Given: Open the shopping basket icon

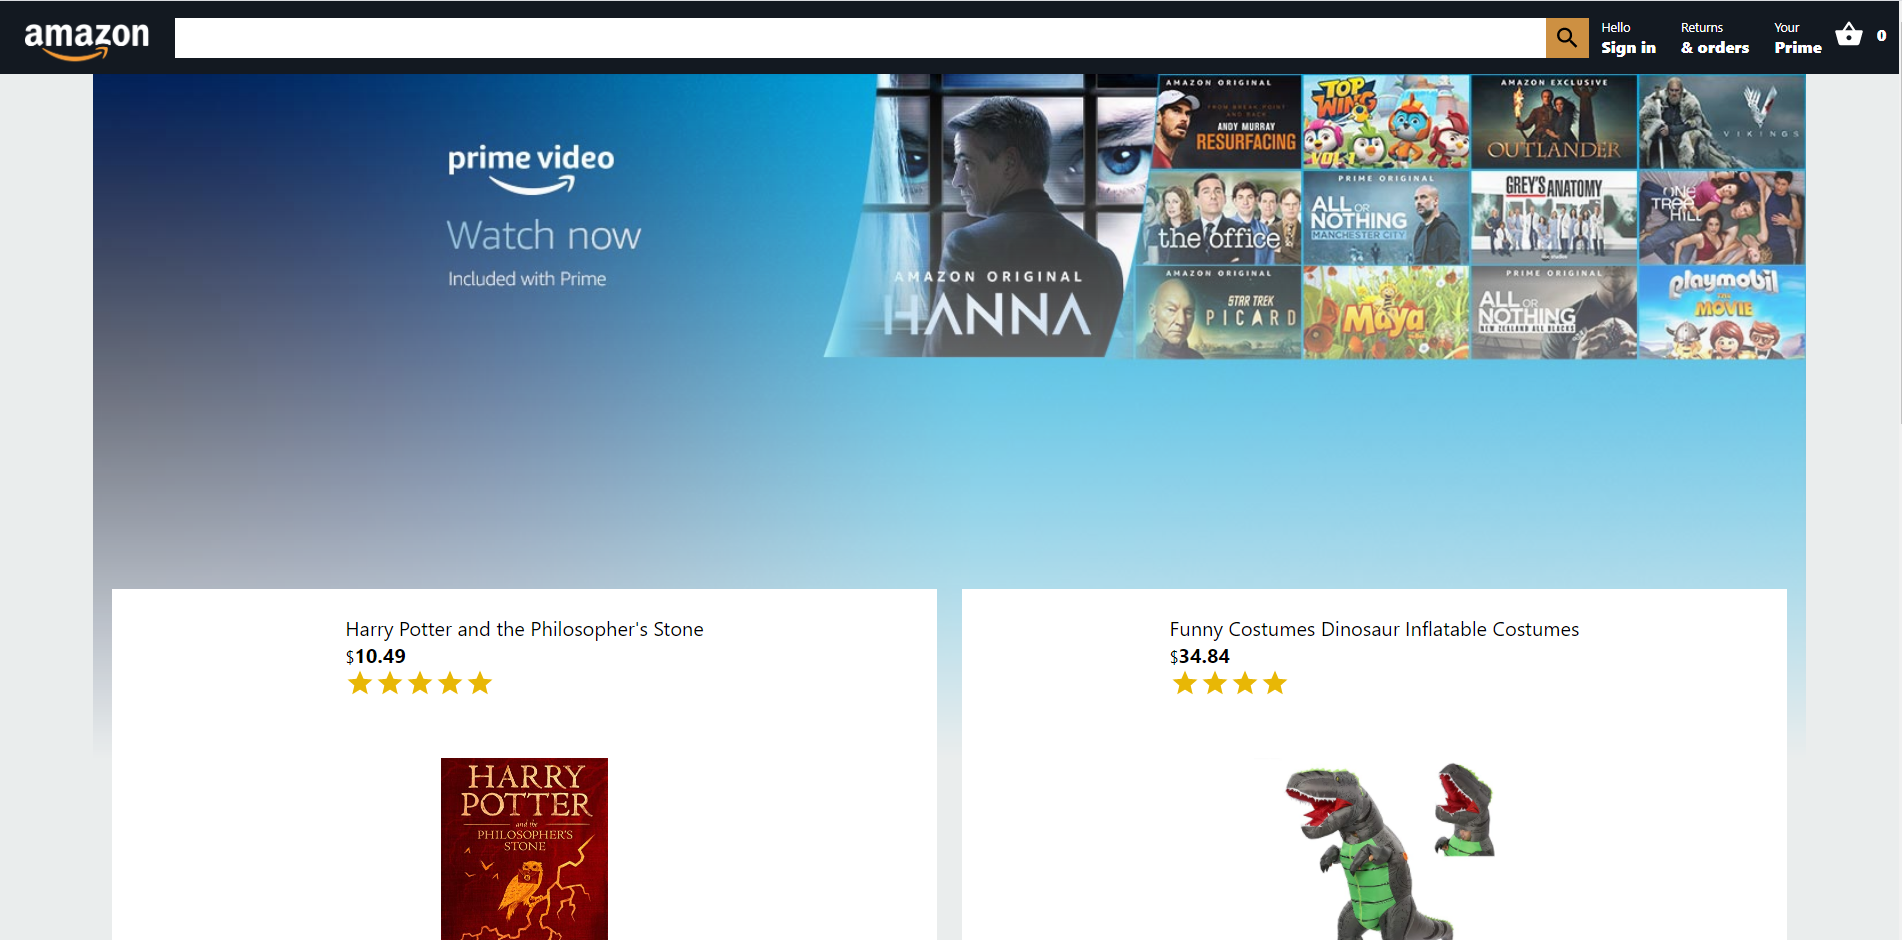Looking at the screenshot, I should (x=1849, y=35).
